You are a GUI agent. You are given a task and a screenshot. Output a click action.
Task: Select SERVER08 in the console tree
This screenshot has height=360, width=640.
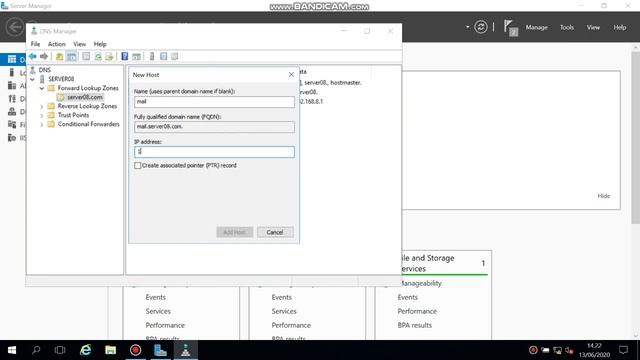pos(61,79)
